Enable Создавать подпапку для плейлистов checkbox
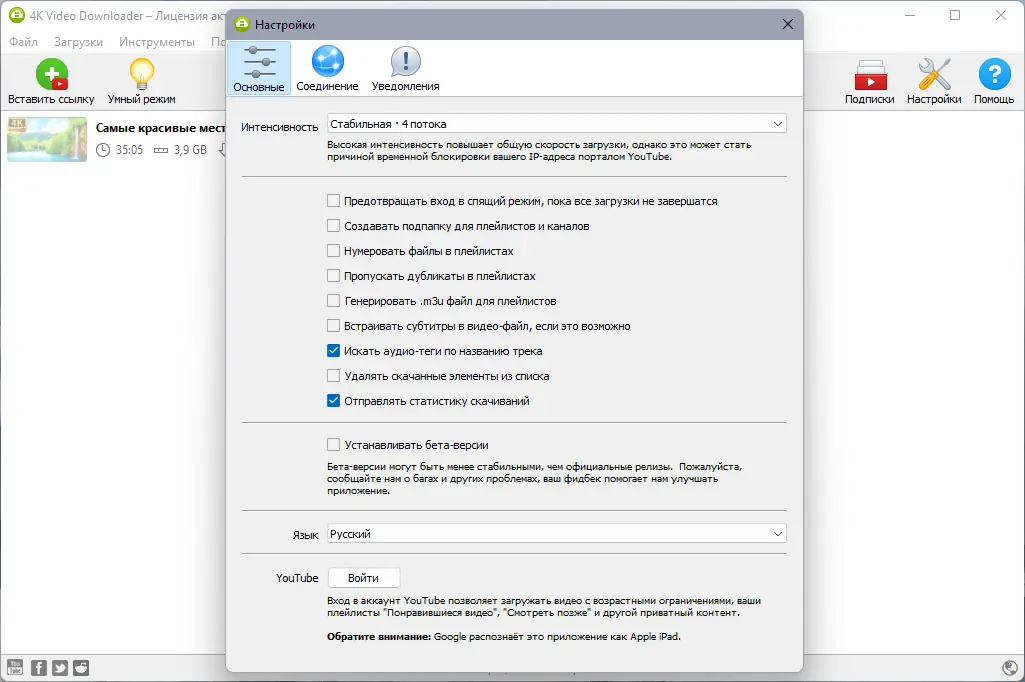The height and width of the screenshot is (682, 1025). coord(333,226)
